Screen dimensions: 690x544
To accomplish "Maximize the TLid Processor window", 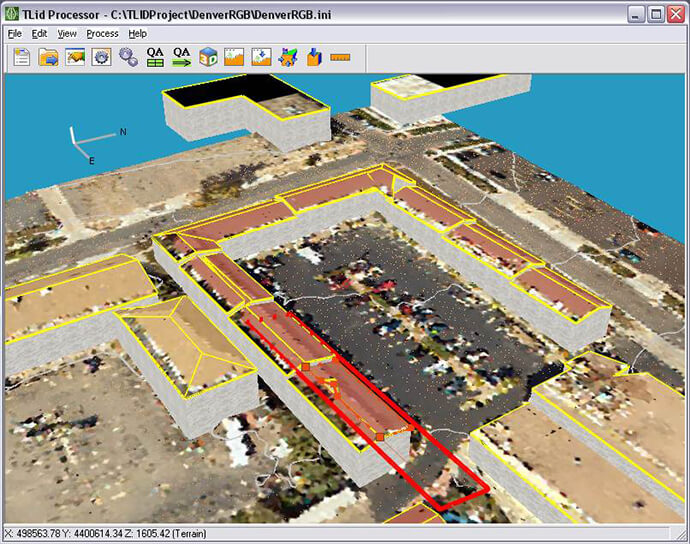I will 656,15.
